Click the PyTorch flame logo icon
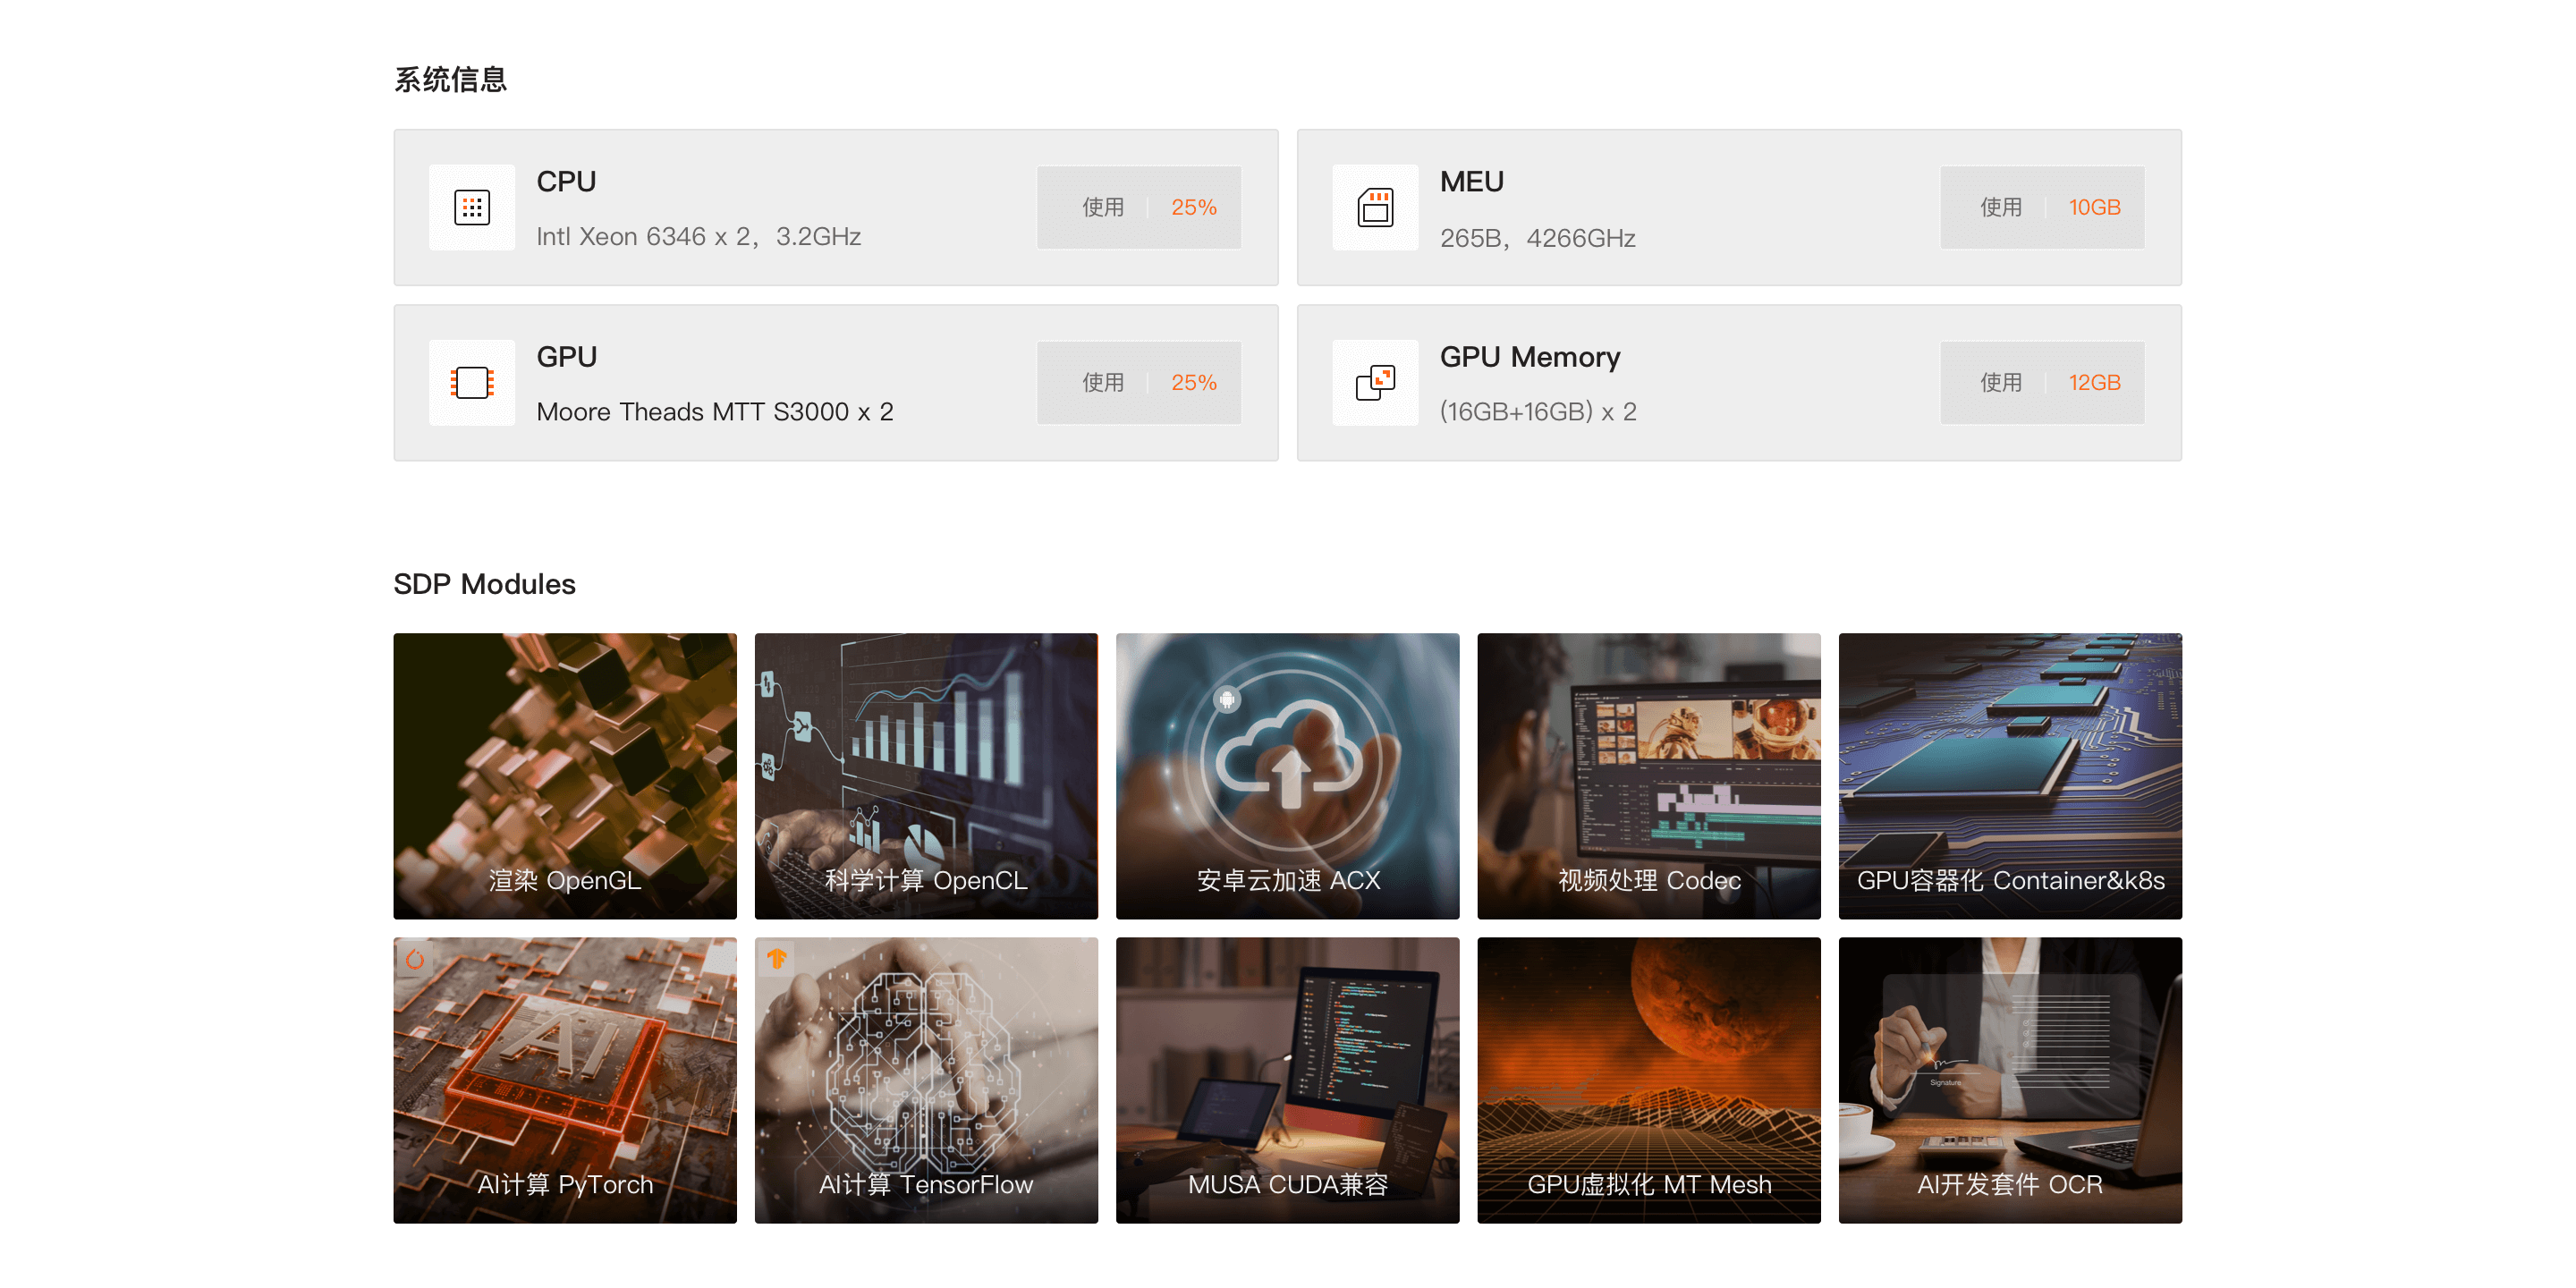2576x1288 pixels. (x=415, y=960)
